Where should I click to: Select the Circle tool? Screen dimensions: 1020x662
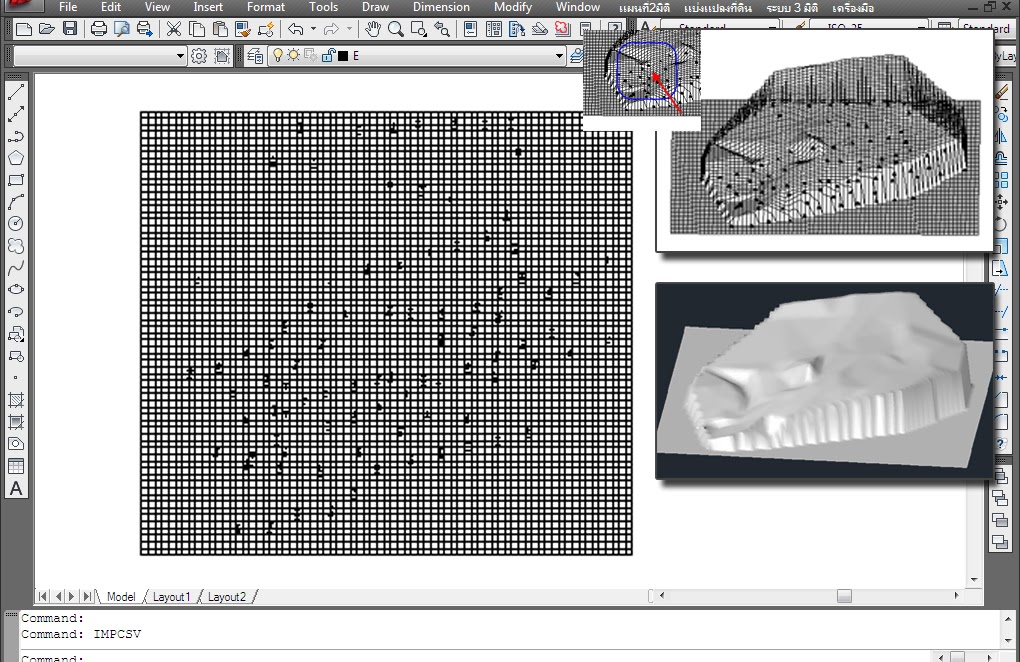(x=16, y=224)
